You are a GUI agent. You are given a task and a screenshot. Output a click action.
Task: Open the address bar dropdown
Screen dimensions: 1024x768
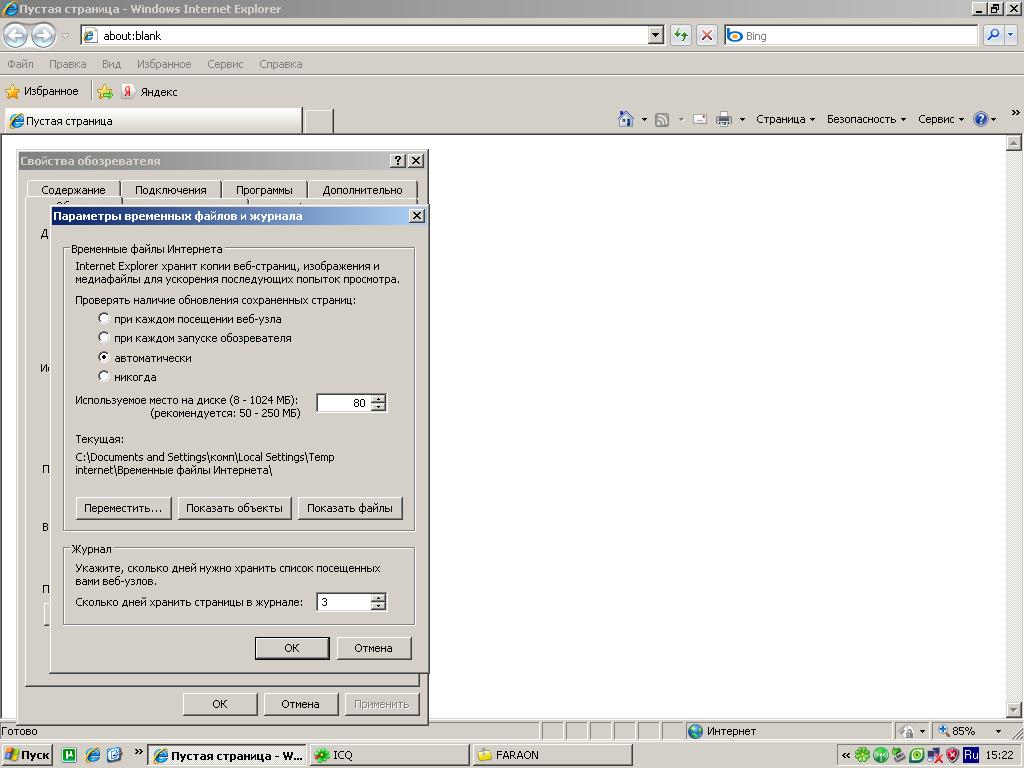656,35
